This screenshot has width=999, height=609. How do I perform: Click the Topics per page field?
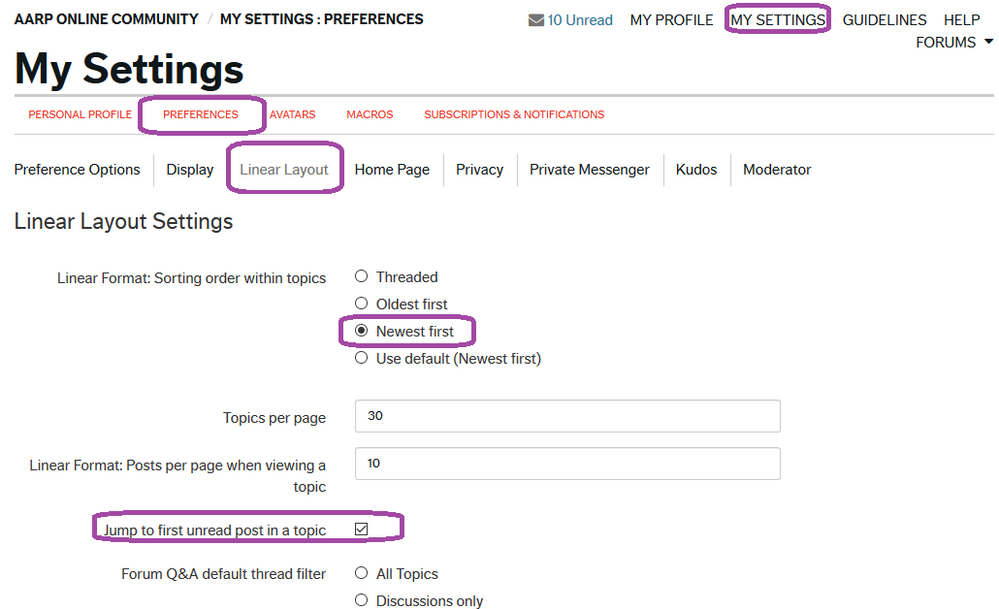[x=567, y=416]
